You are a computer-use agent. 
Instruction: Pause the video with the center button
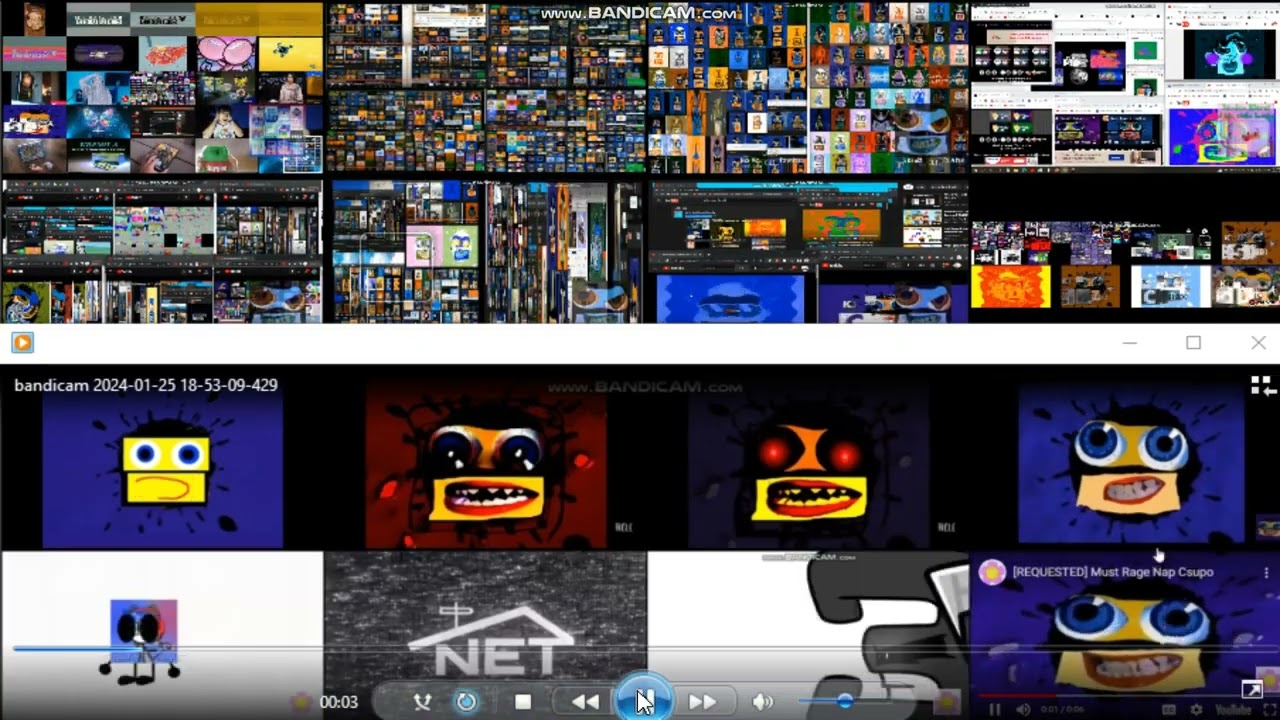(x=644, y=700)
